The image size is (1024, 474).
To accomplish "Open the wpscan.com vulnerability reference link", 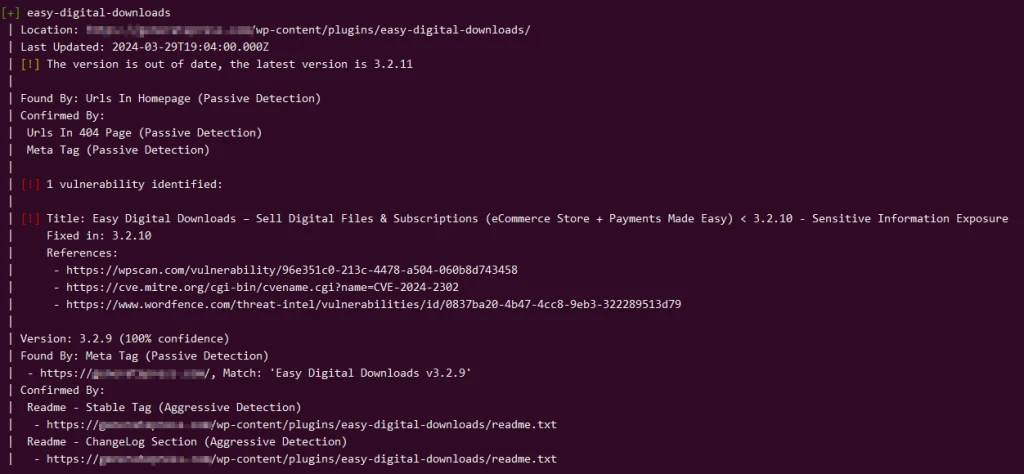I will click(291, 270).
